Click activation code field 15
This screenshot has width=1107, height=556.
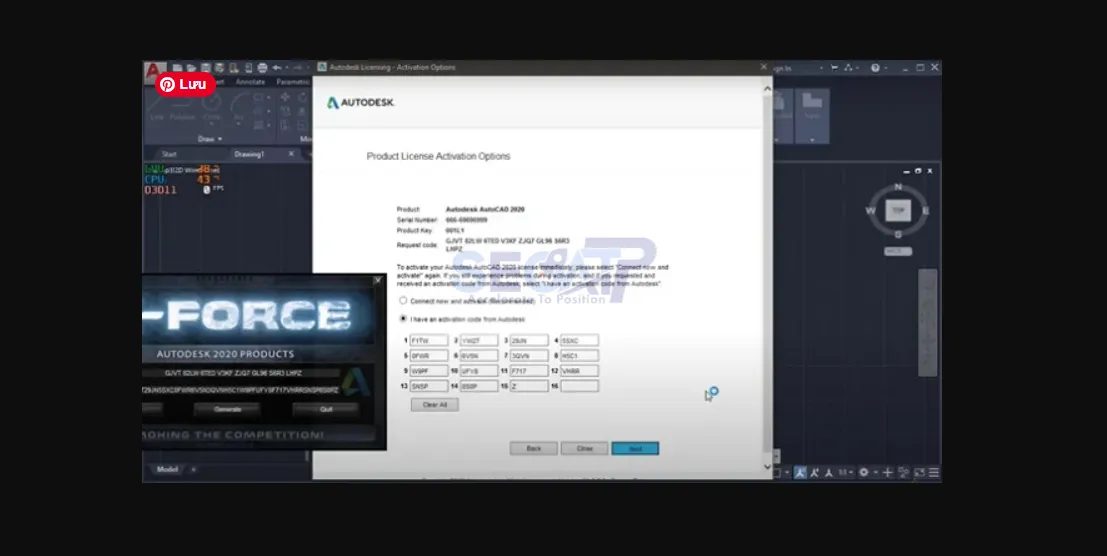(x=529, y=386)
